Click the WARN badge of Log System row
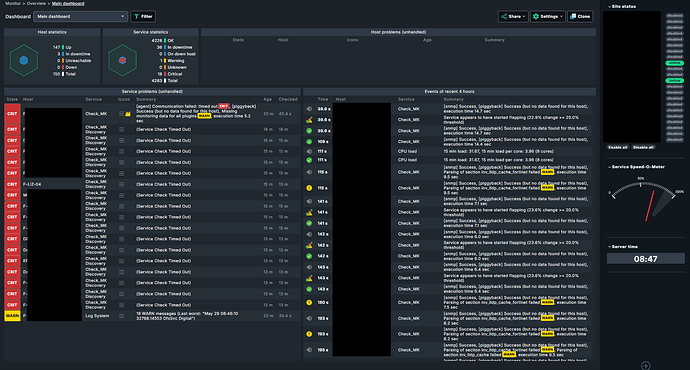 pos(12,316)
